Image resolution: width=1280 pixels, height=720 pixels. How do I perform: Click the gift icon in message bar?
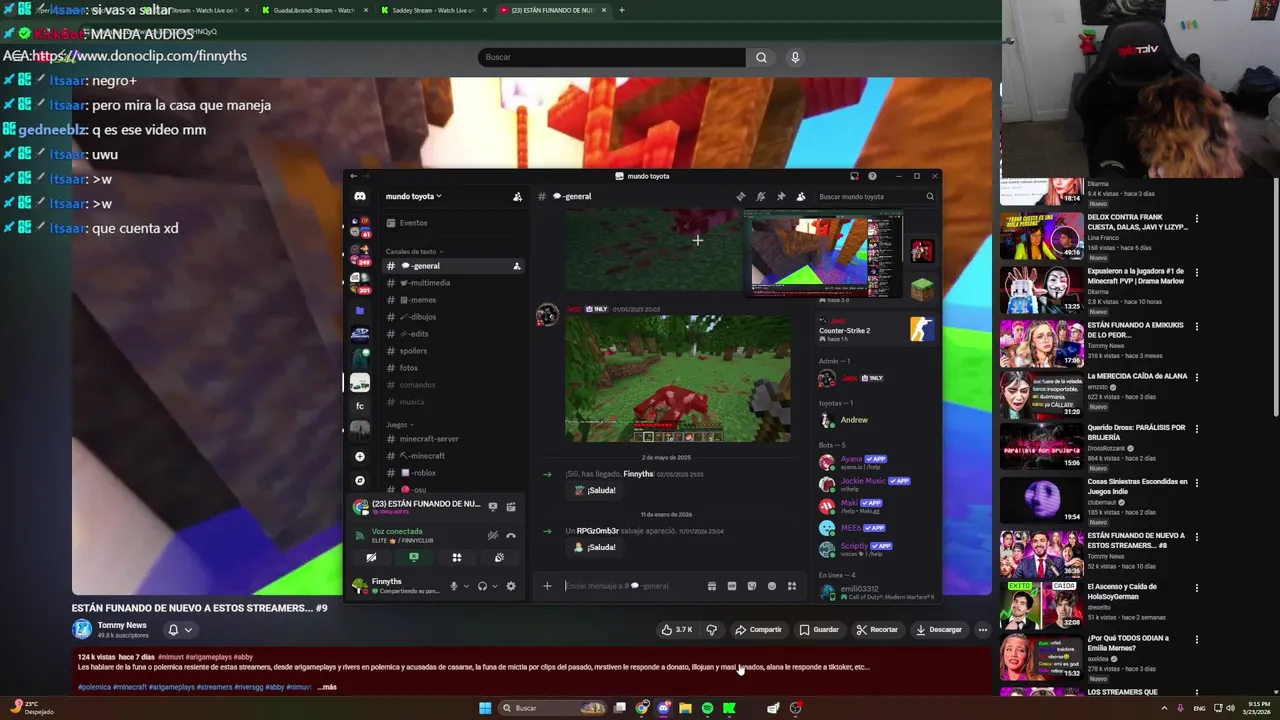pyautogui.click(x=712, y=586)
